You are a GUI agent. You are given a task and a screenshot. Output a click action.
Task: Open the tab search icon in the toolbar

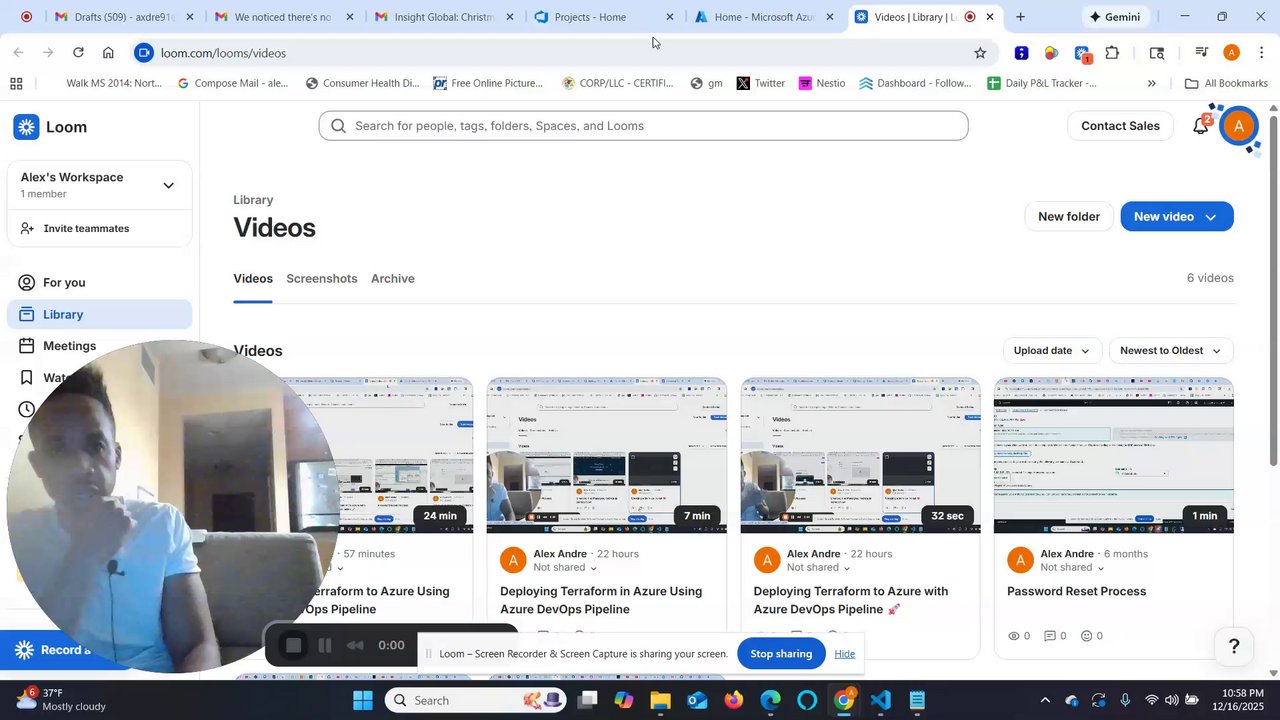tap(1157, 53)
